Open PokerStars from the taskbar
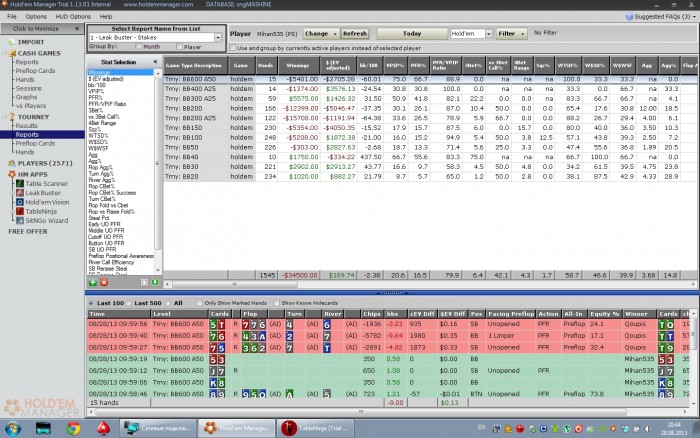This screenshot has width=700, height=438. [104, 429]
